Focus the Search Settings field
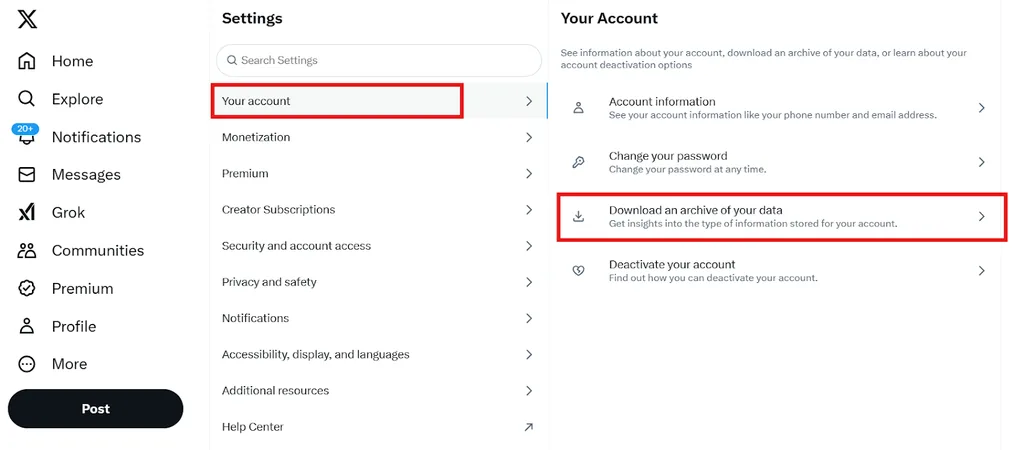The image size is (1024, 450). click(x=379, y=60)
